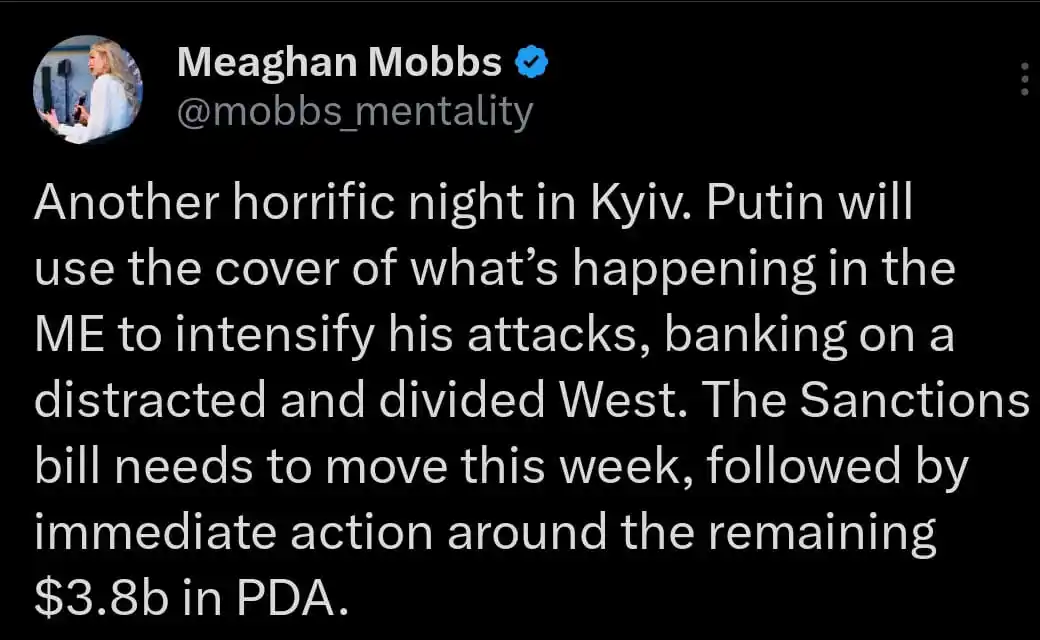This screenshot has width=1040, height=640.
Task: Click the blue verified checkmark badge
Action: pos(531,64)
